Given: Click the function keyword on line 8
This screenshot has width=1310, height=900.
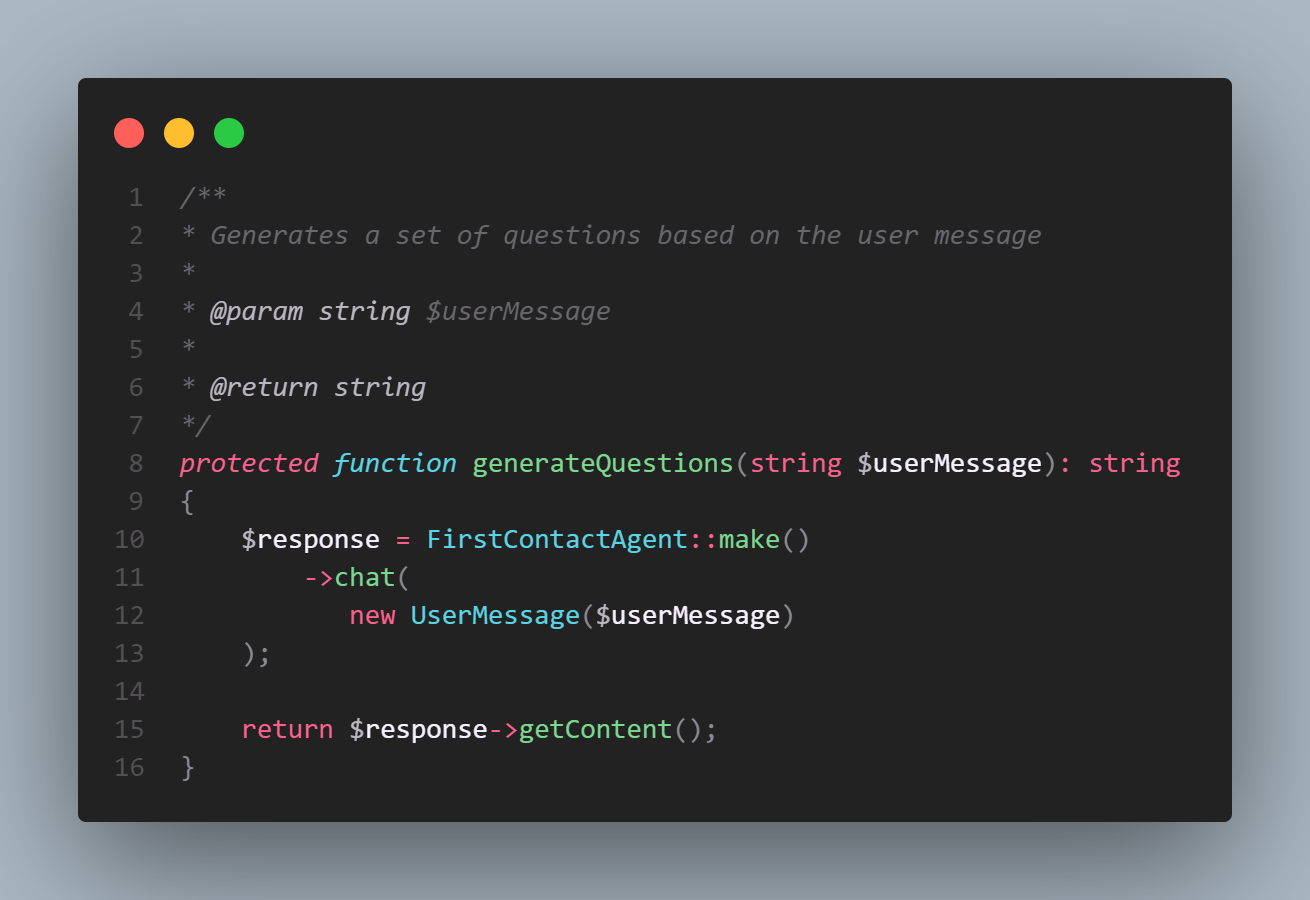Looking at the screenshot, I should pyautogui.click(x=395, y=463).
